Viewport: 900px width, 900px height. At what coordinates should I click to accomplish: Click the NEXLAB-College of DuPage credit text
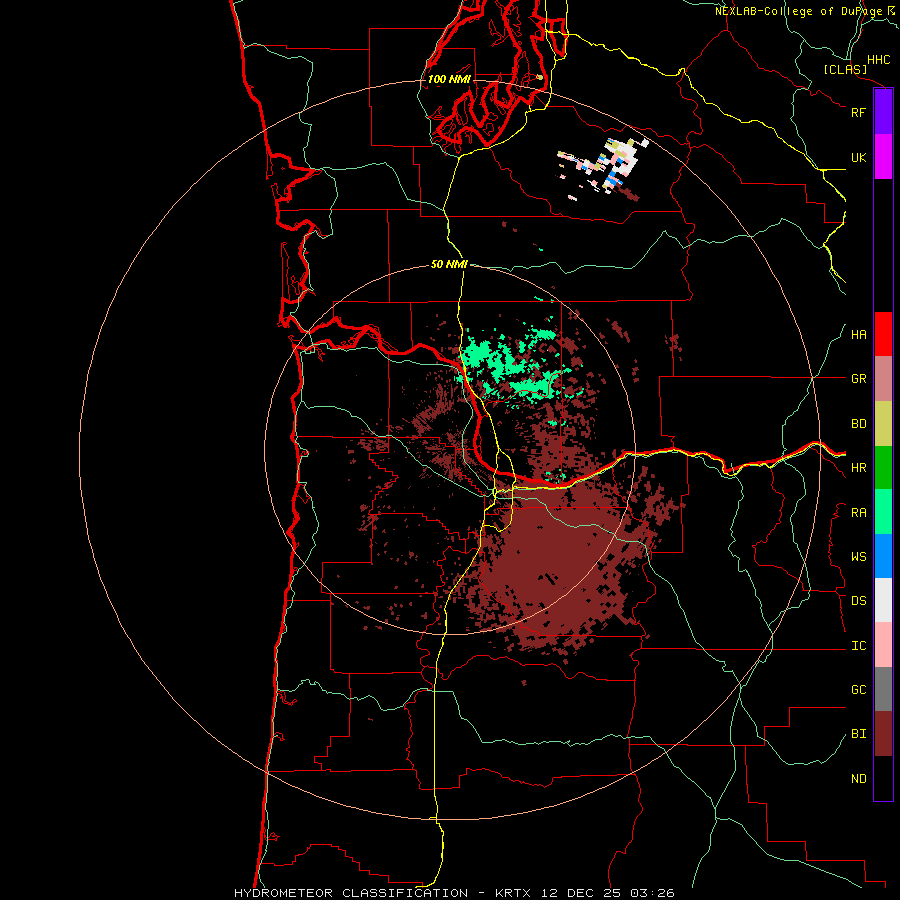tap(798, 11)
